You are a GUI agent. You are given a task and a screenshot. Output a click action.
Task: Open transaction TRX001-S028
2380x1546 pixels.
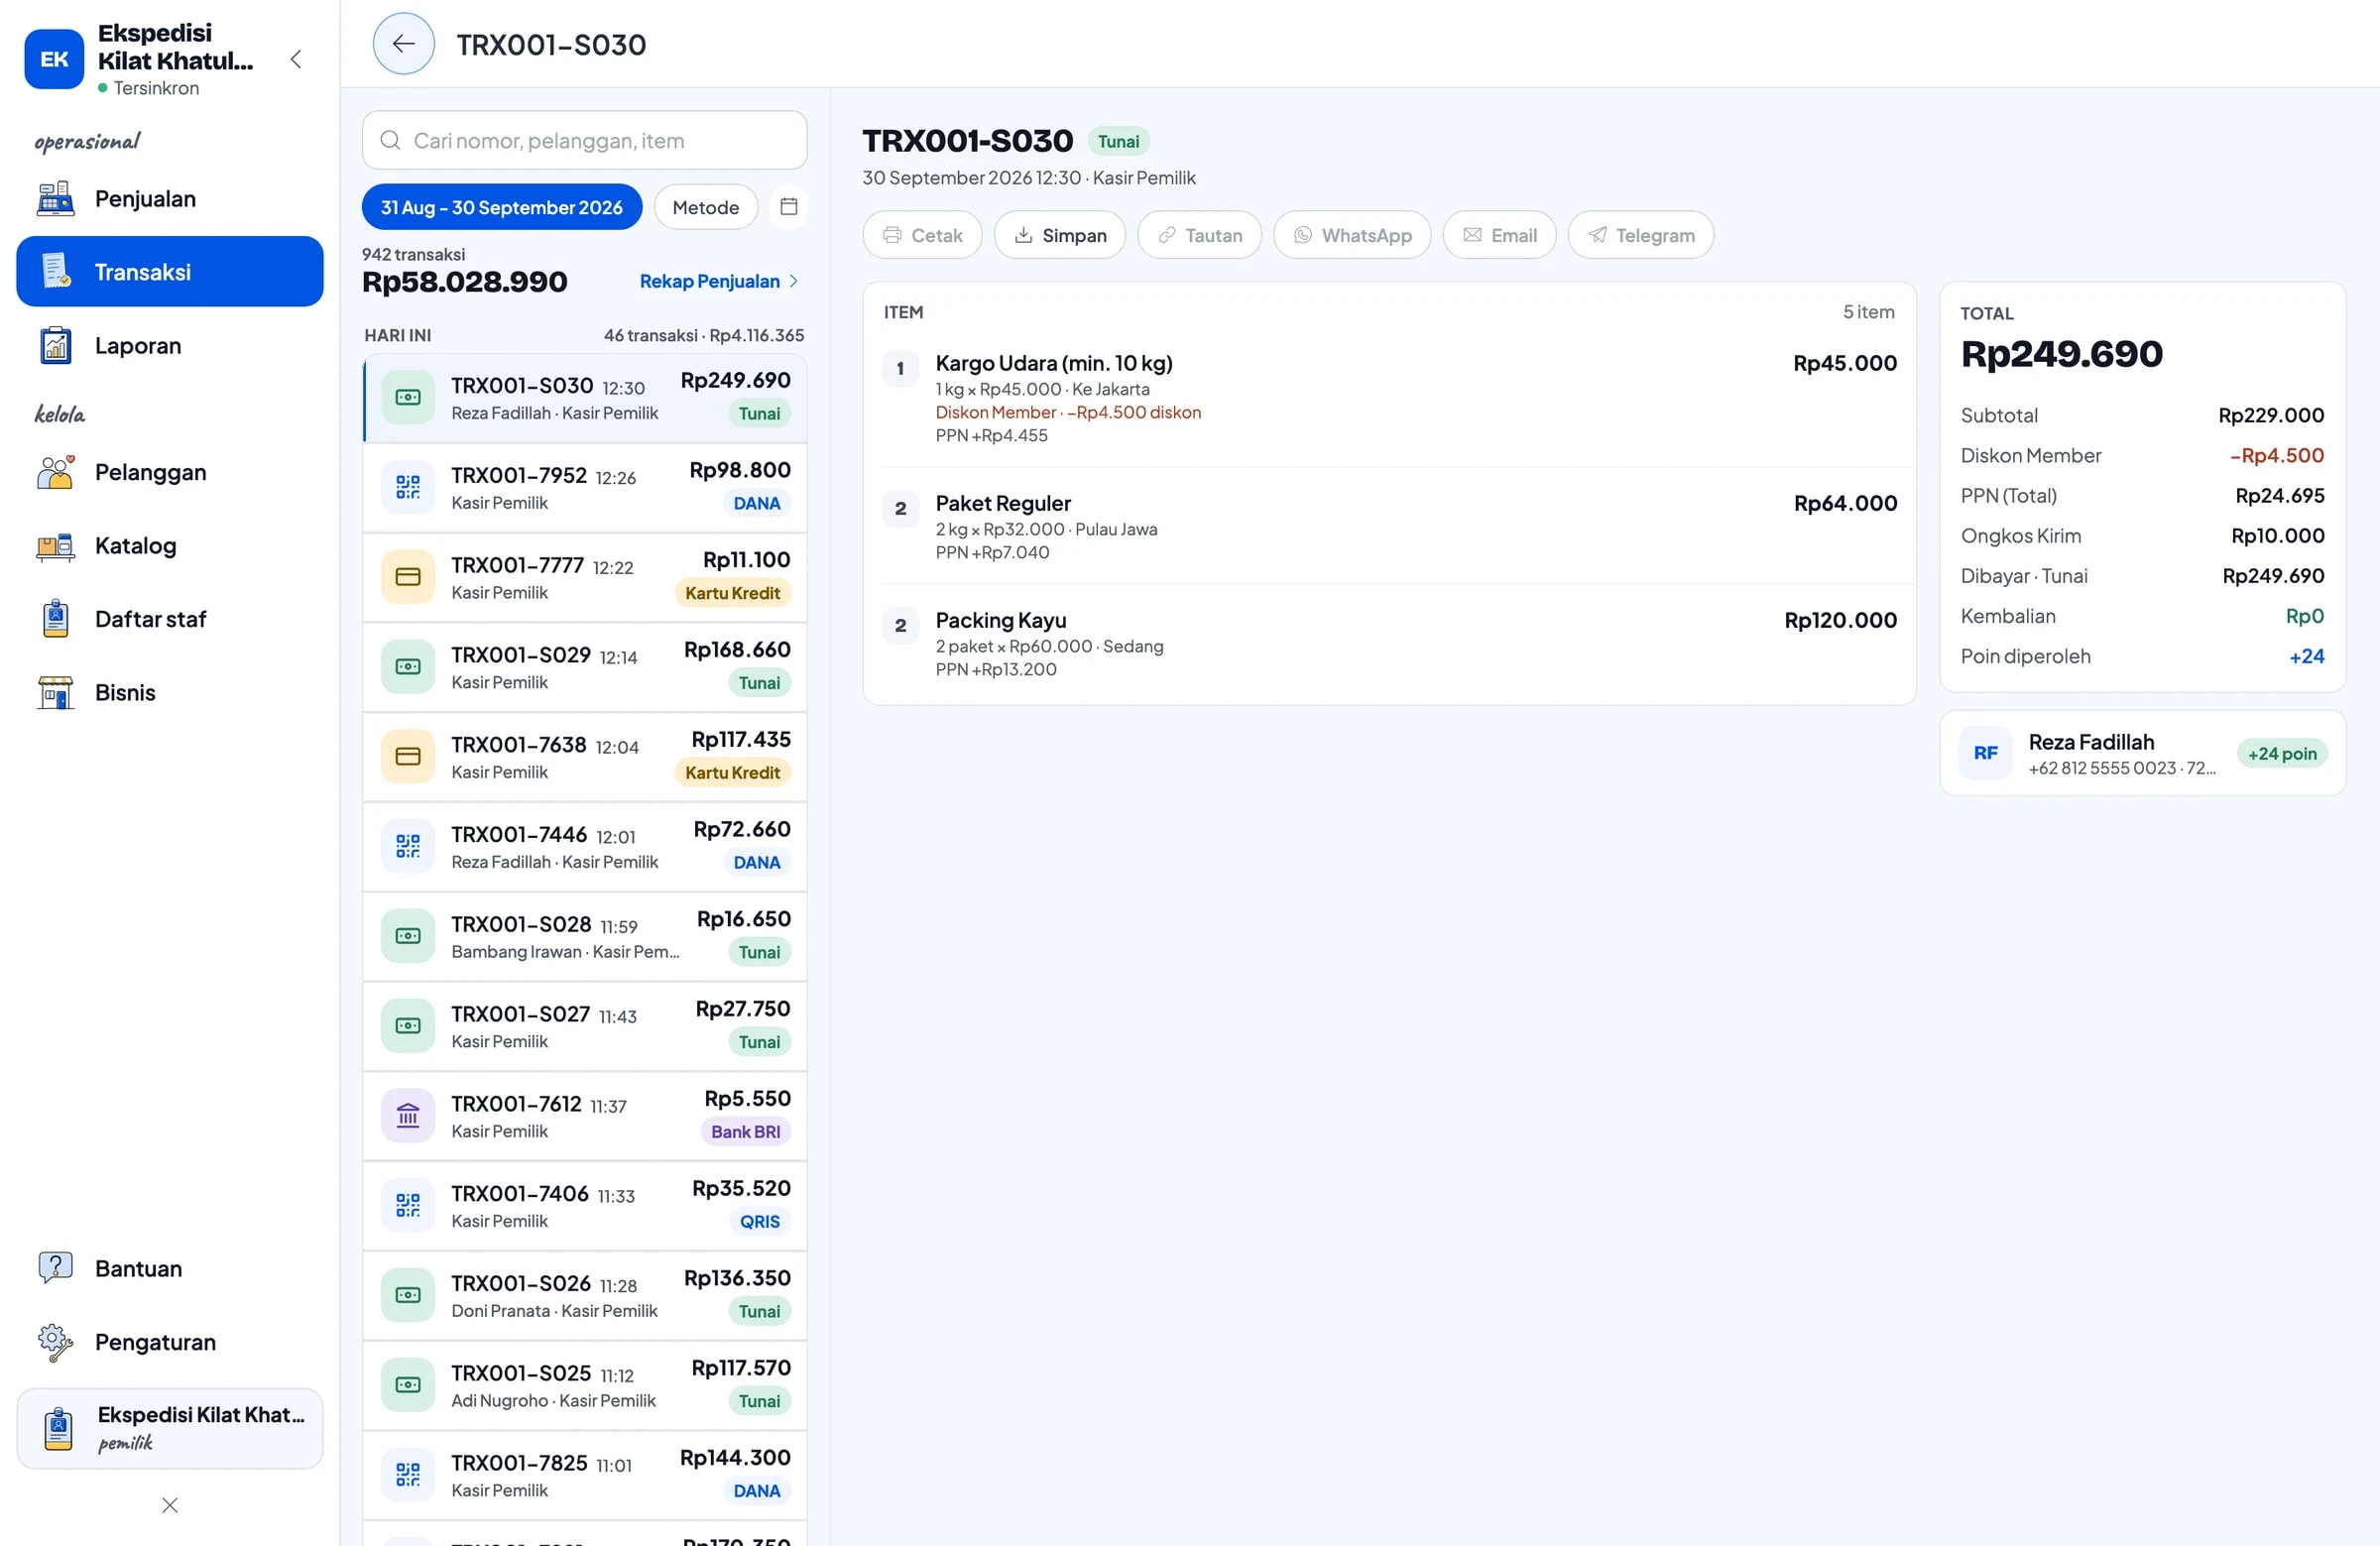click(x=584, y=937)
